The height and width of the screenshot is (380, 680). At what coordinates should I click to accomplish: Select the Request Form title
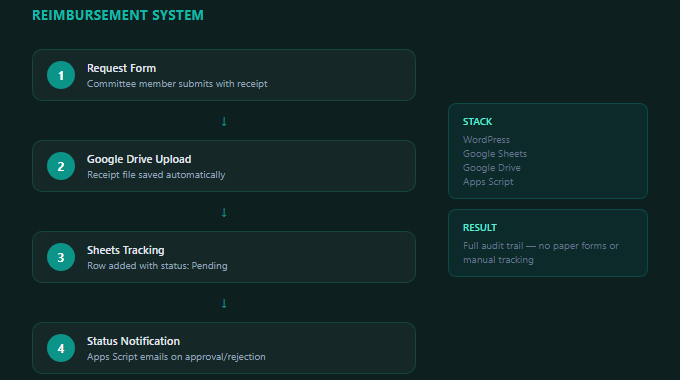(121, 68)
